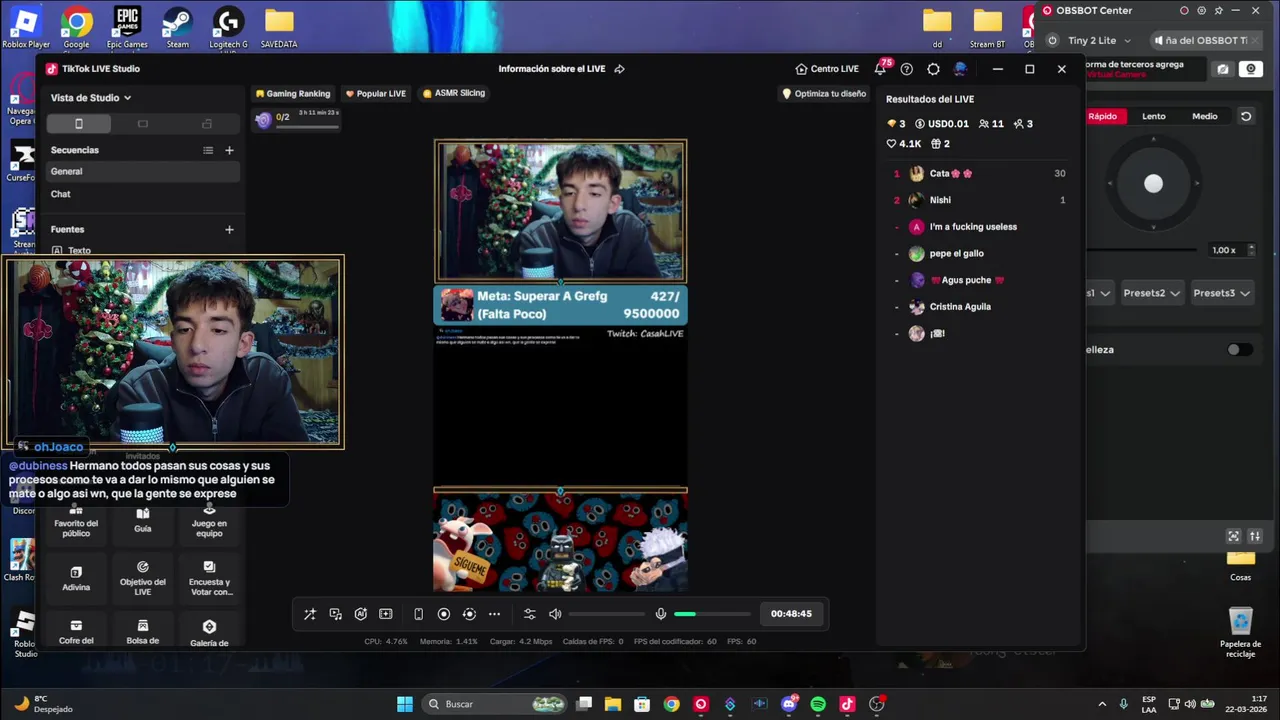
Task: Start recording with the record button
Action: 444,614
